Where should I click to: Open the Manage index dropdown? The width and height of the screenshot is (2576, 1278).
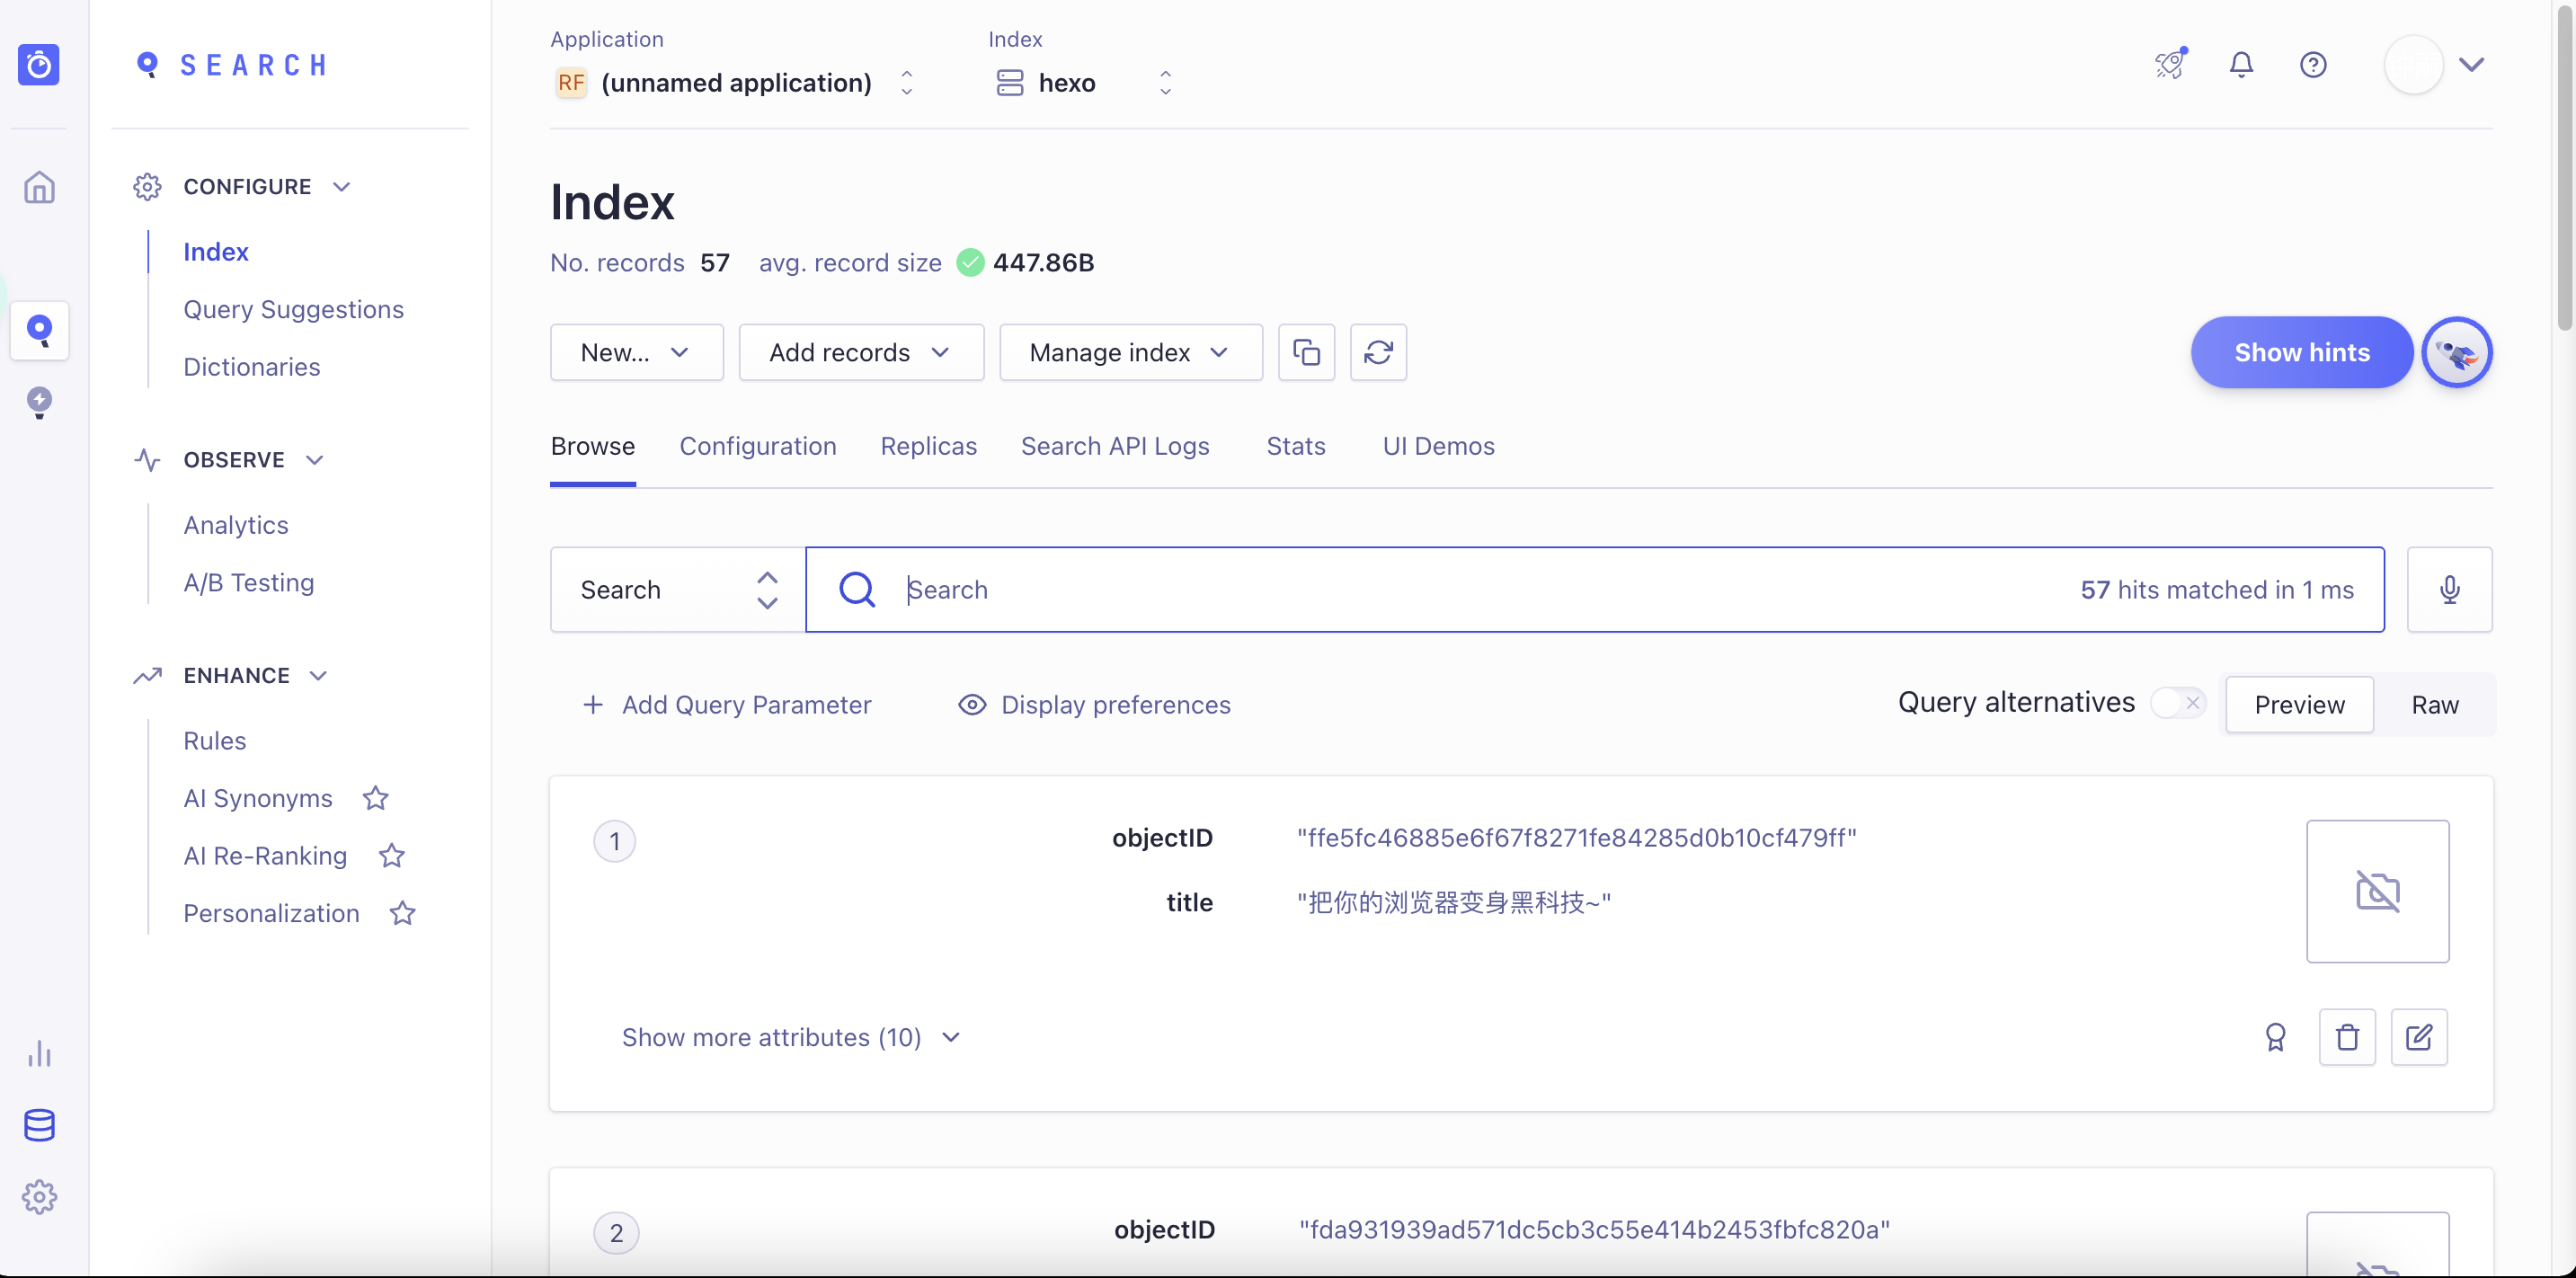click(1131, 352)
